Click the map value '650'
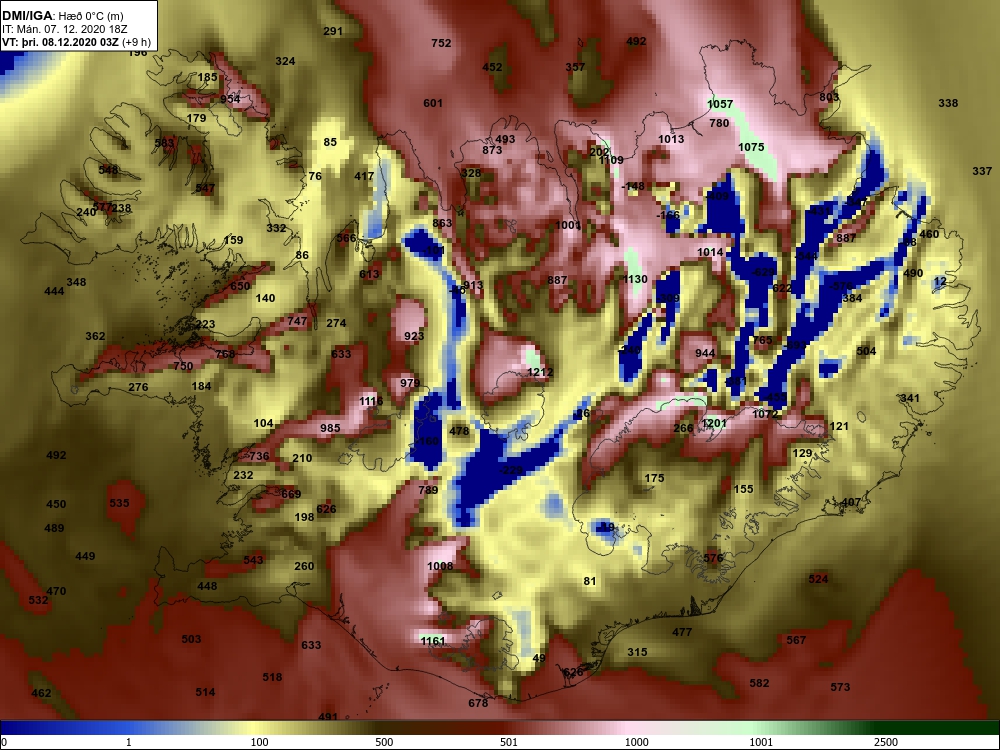 (x=240, y=286)
